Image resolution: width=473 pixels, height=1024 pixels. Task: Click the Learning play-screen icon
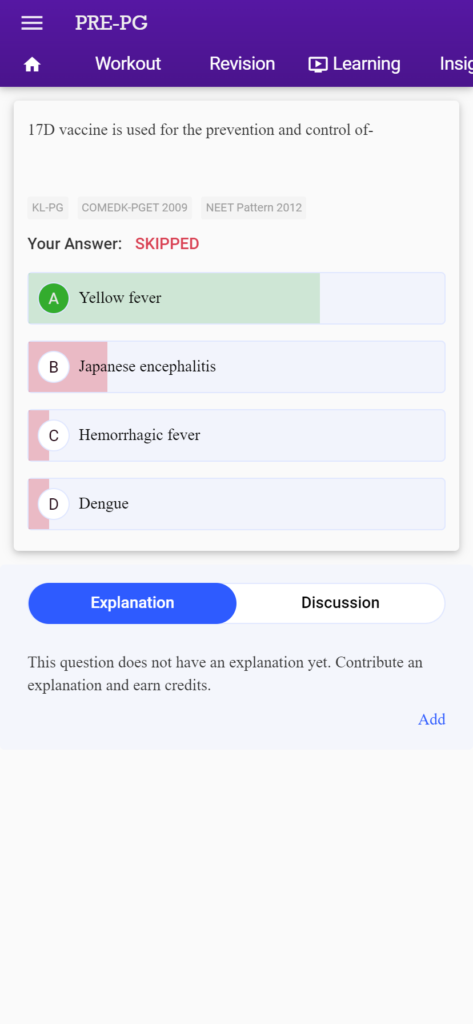318,64
